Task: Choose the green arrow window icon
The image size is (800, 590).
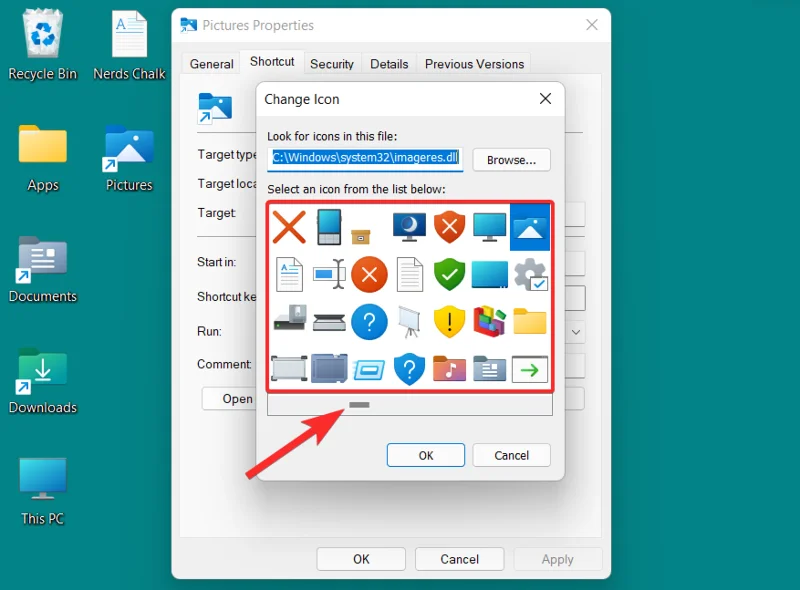Action: [529, 368]
